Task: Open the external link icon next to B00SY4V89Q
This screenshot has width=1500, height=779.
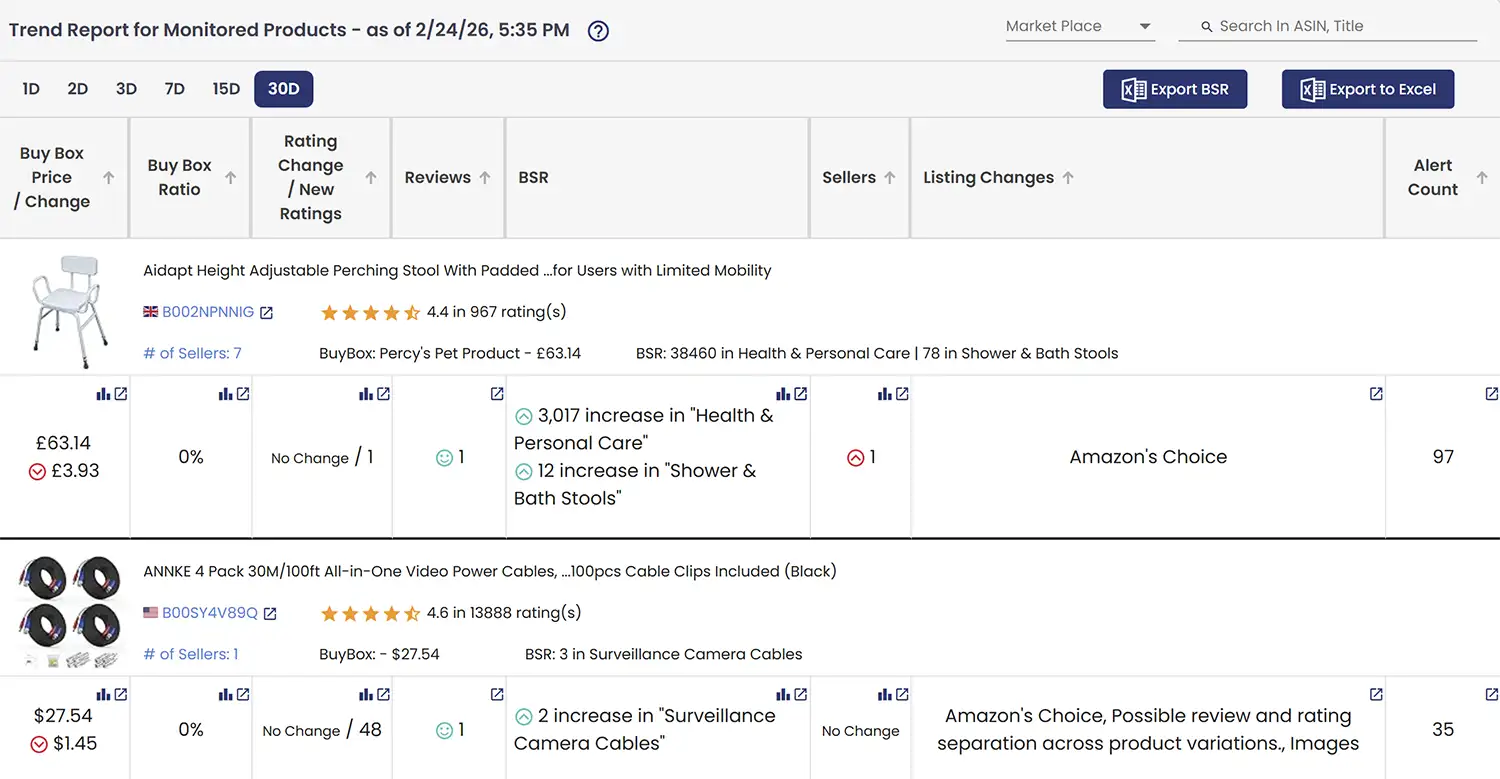Action: (x=270, y=613)
